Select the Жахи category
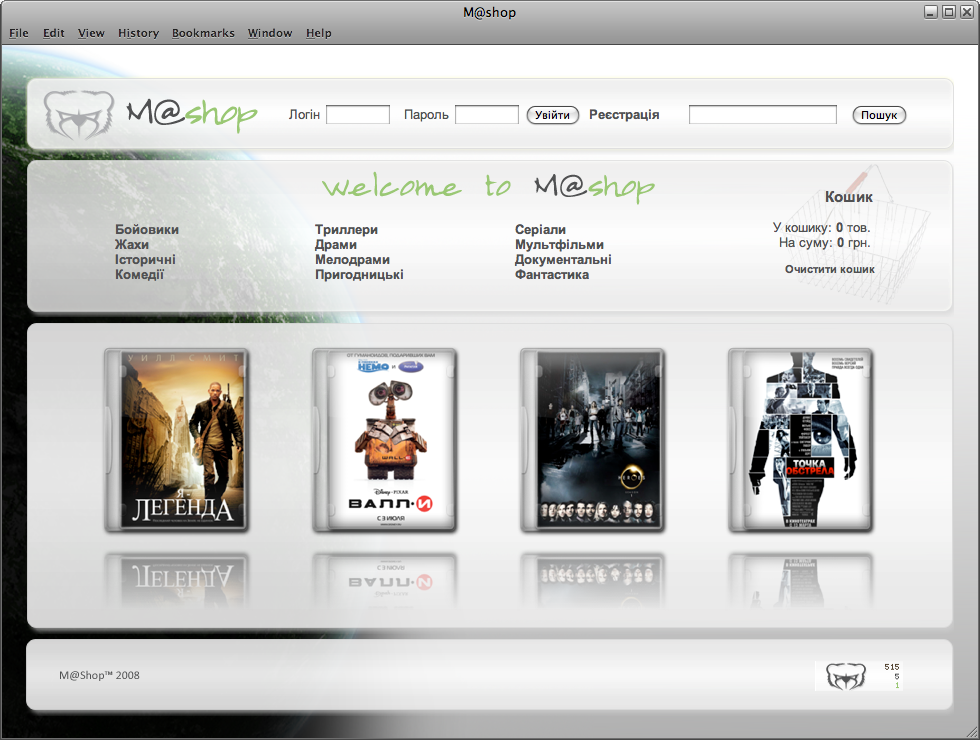Image resolution: width=980 pixels, height=740 pixels. 132,244
